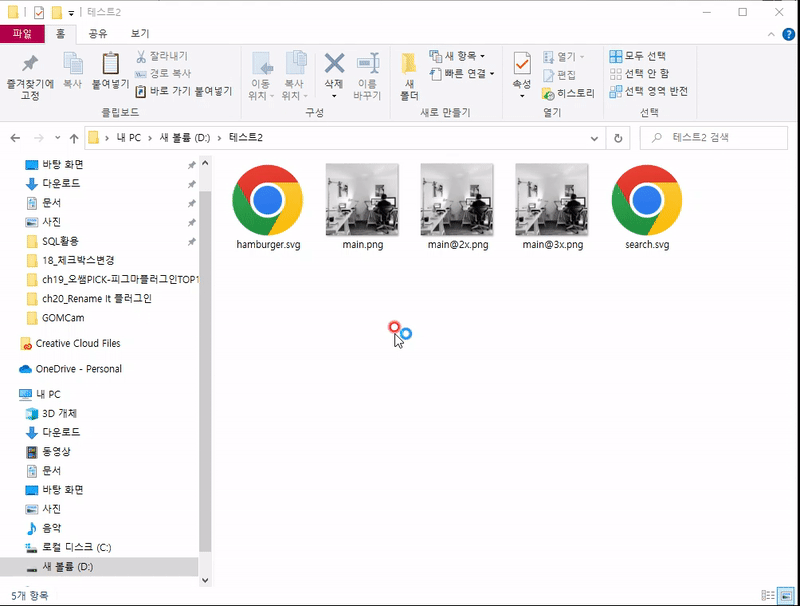The height and width of the screenshot is (606, 800).
Task: Switch to Large icons view in status bar
Action: click(786, 595)
